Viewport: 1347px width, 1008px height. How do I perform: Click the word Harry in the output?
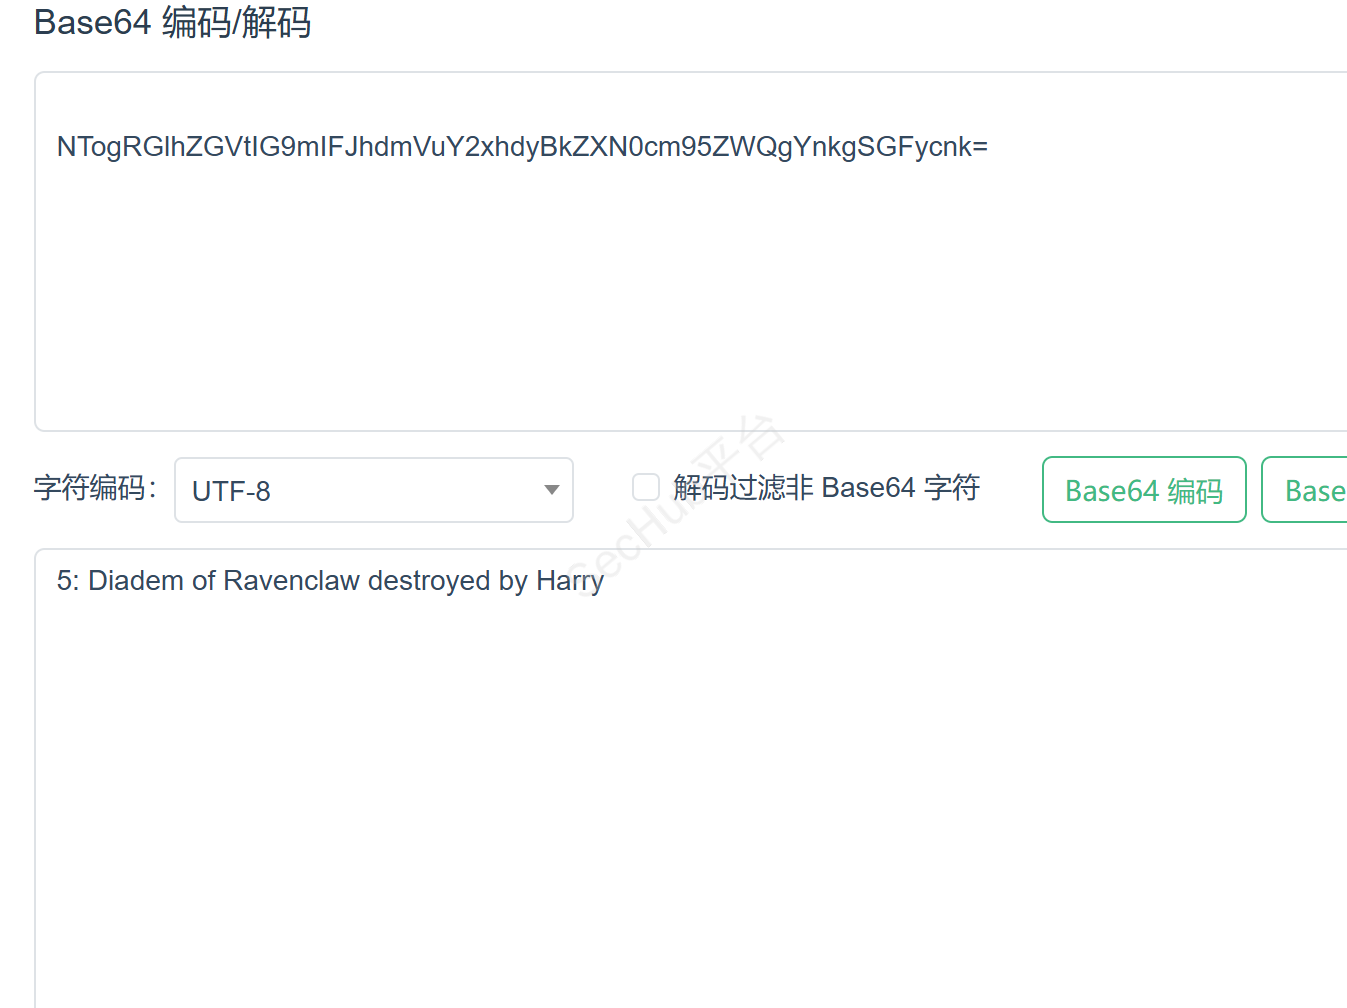569,581
